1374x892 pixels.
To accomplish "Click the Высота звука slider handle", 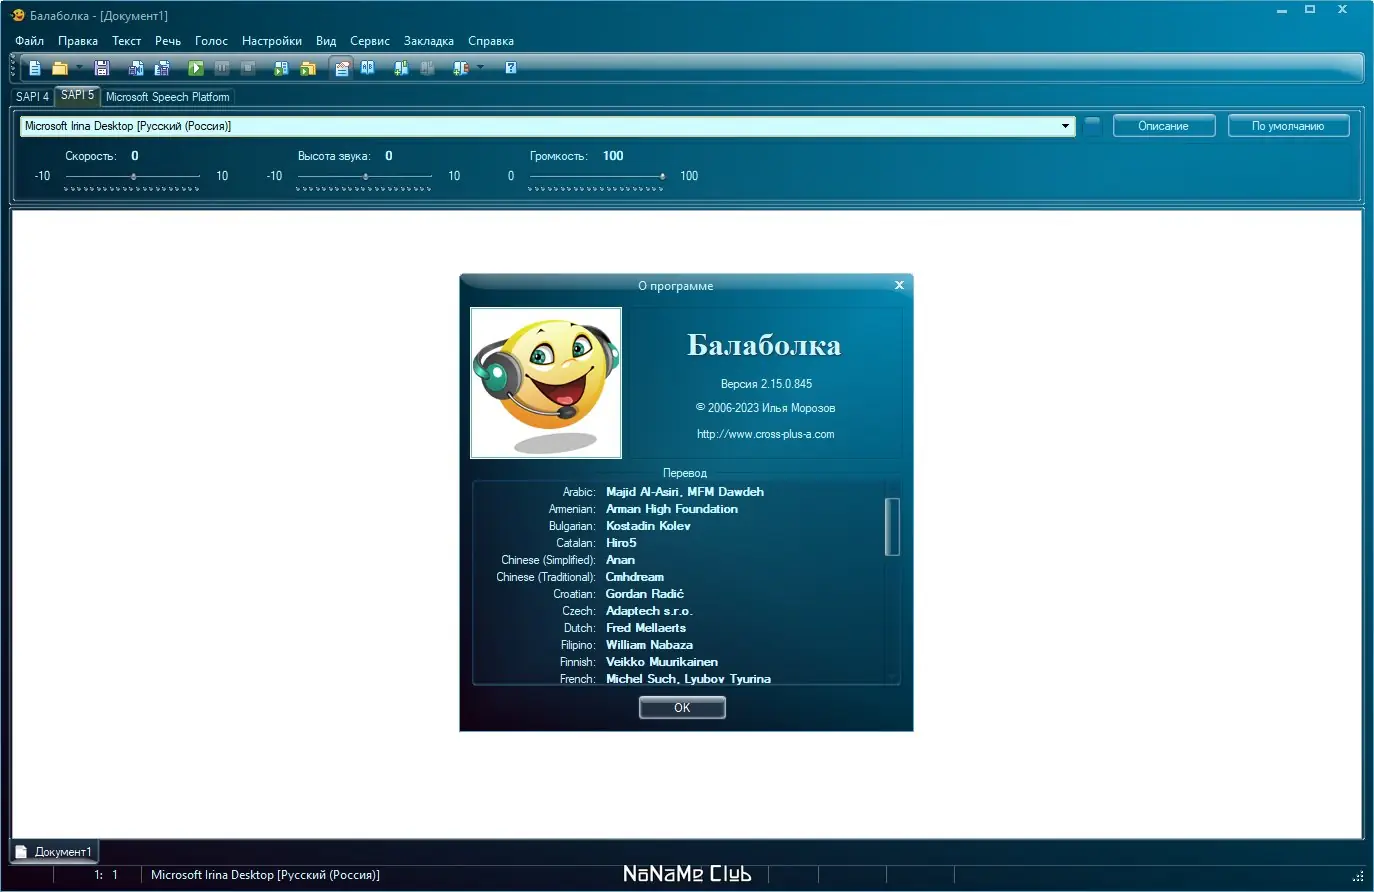I will coord(365,176).
